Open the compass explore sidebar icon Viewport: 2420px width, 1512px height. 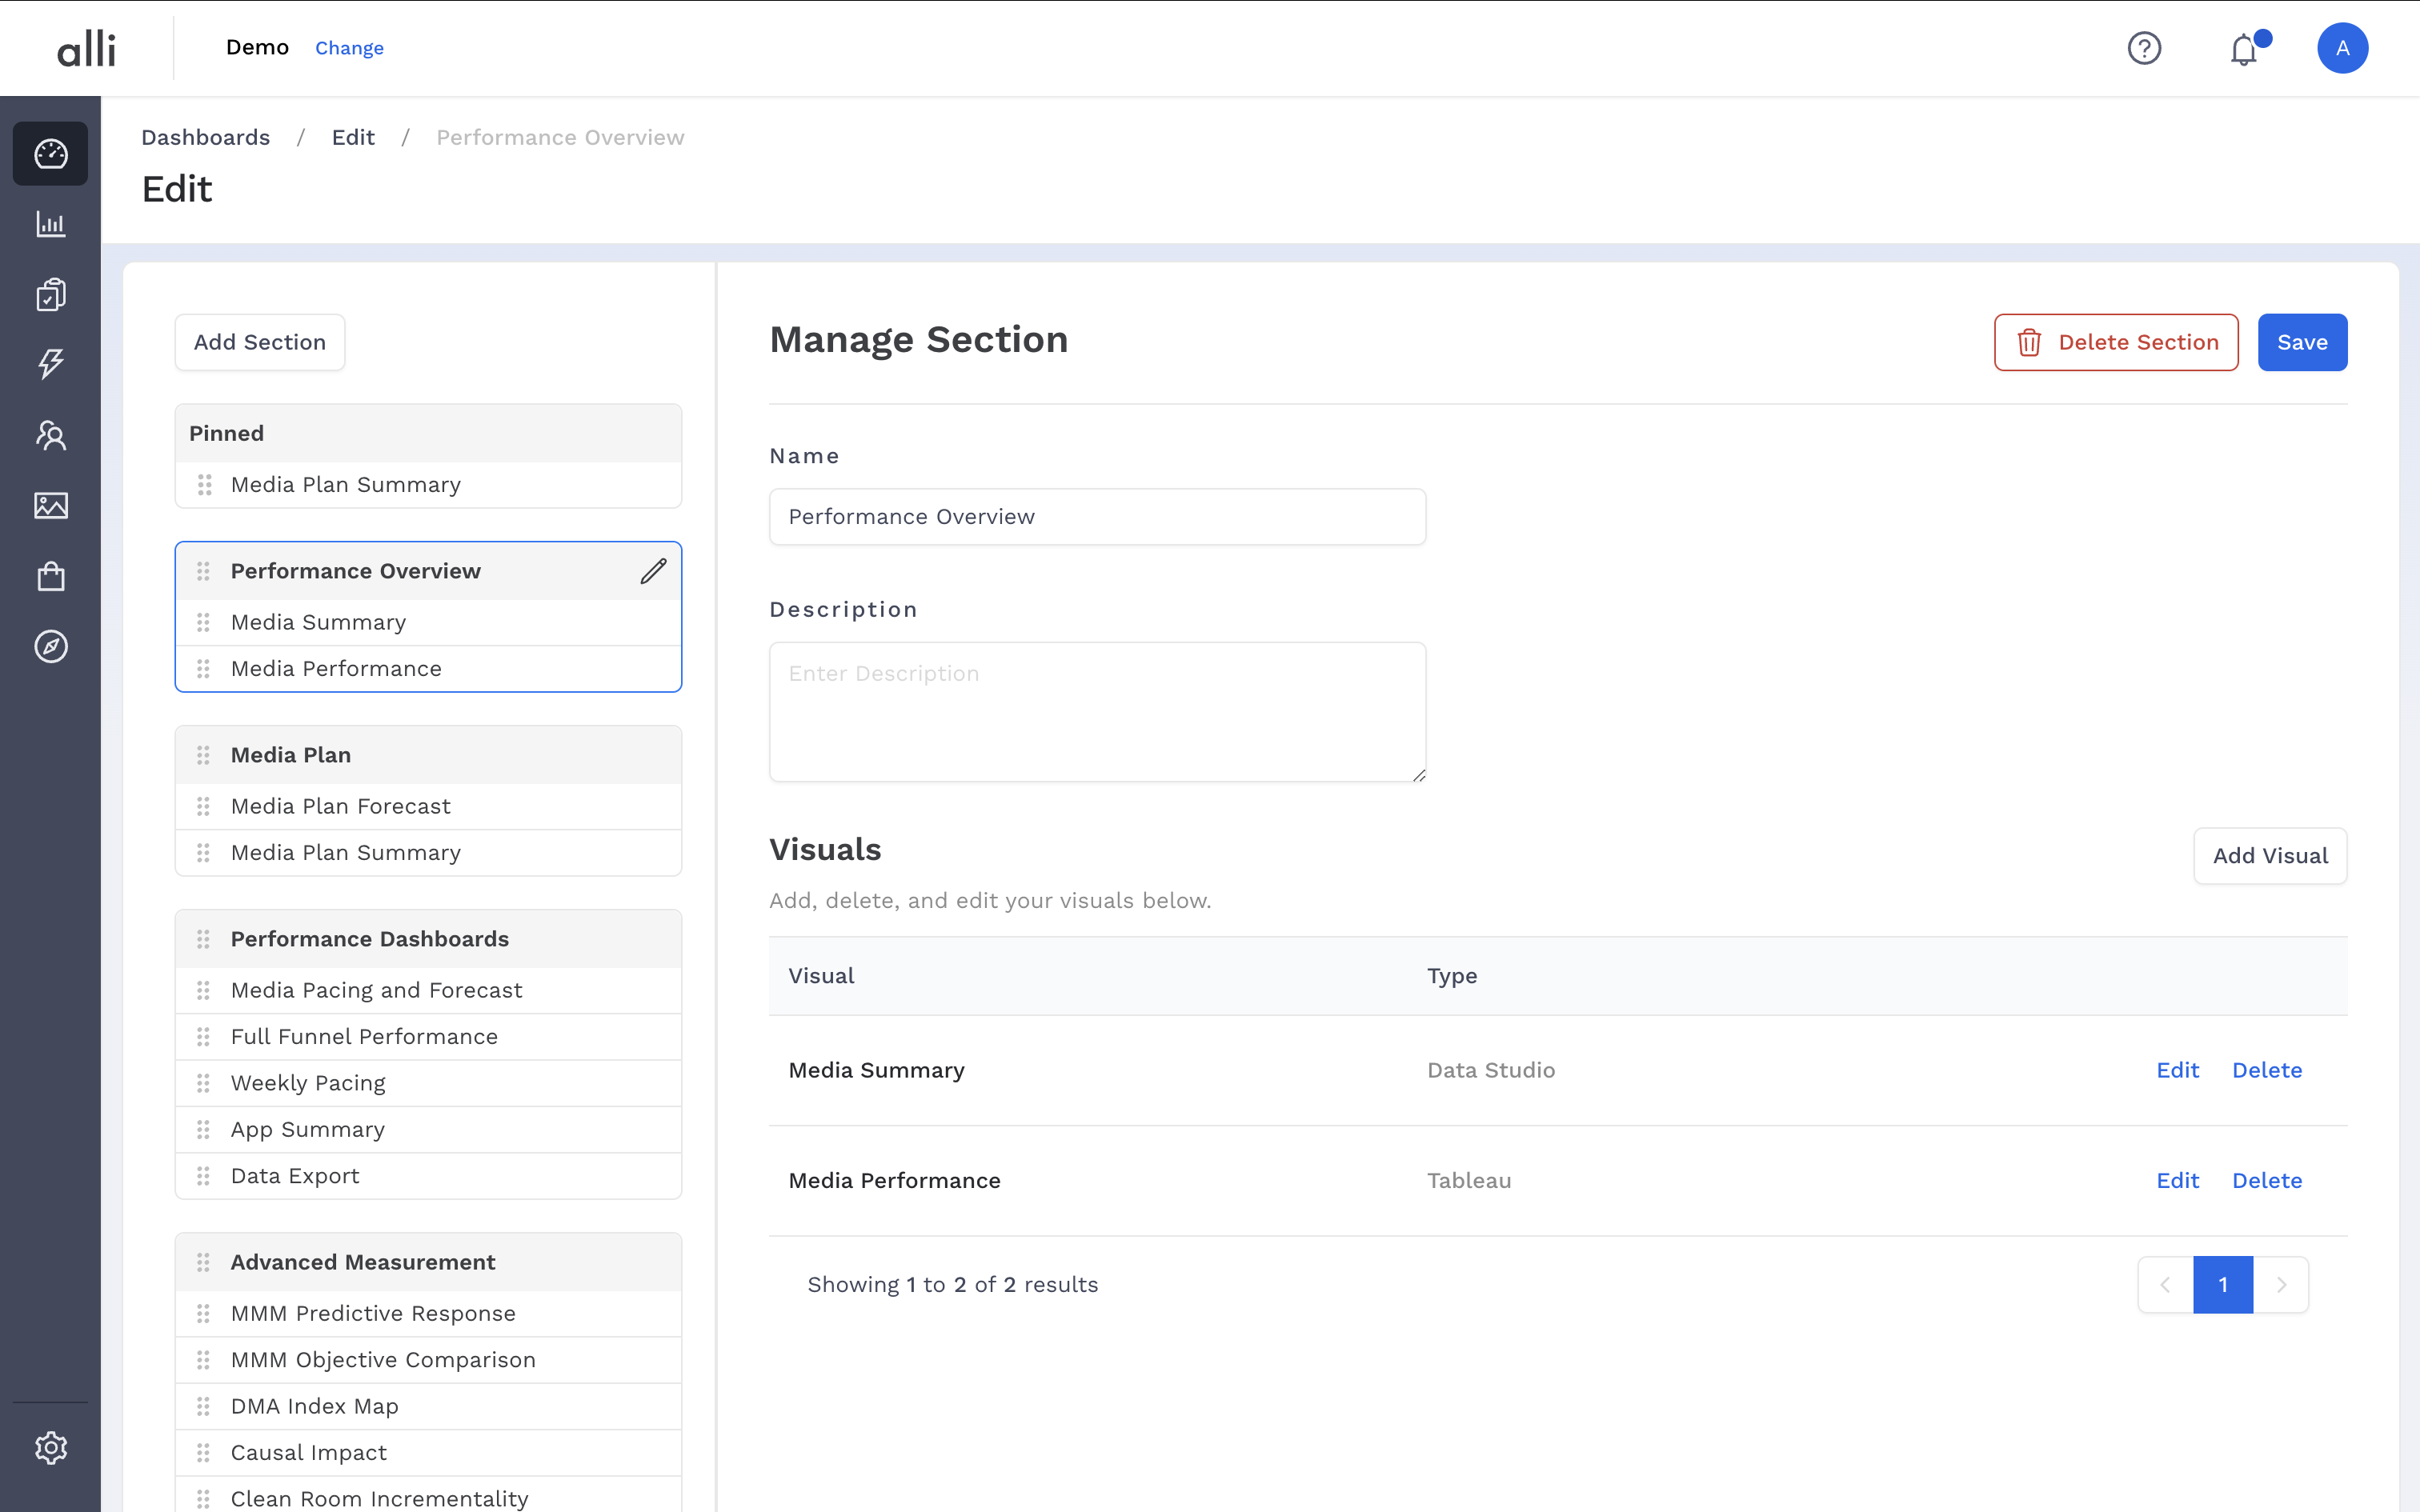(x=50, y=647)
